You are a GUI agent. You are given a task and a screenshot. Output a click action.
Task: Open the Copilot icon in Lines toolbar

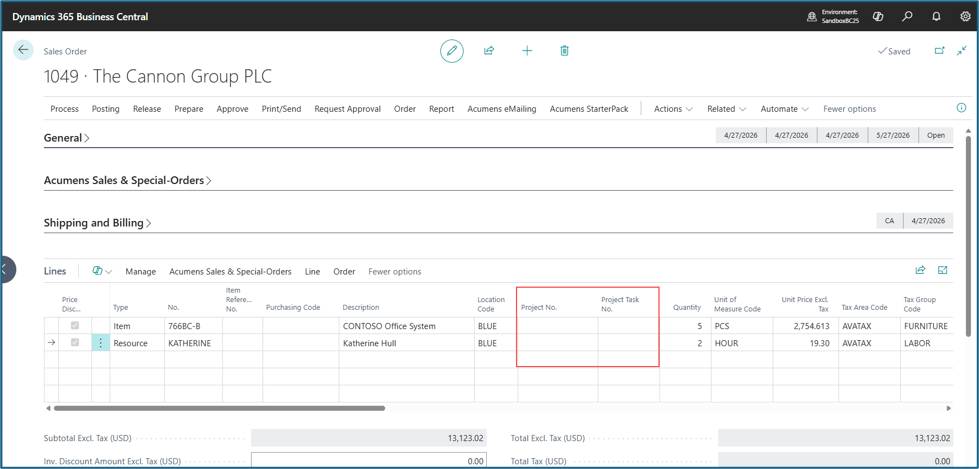click(97, 271)
